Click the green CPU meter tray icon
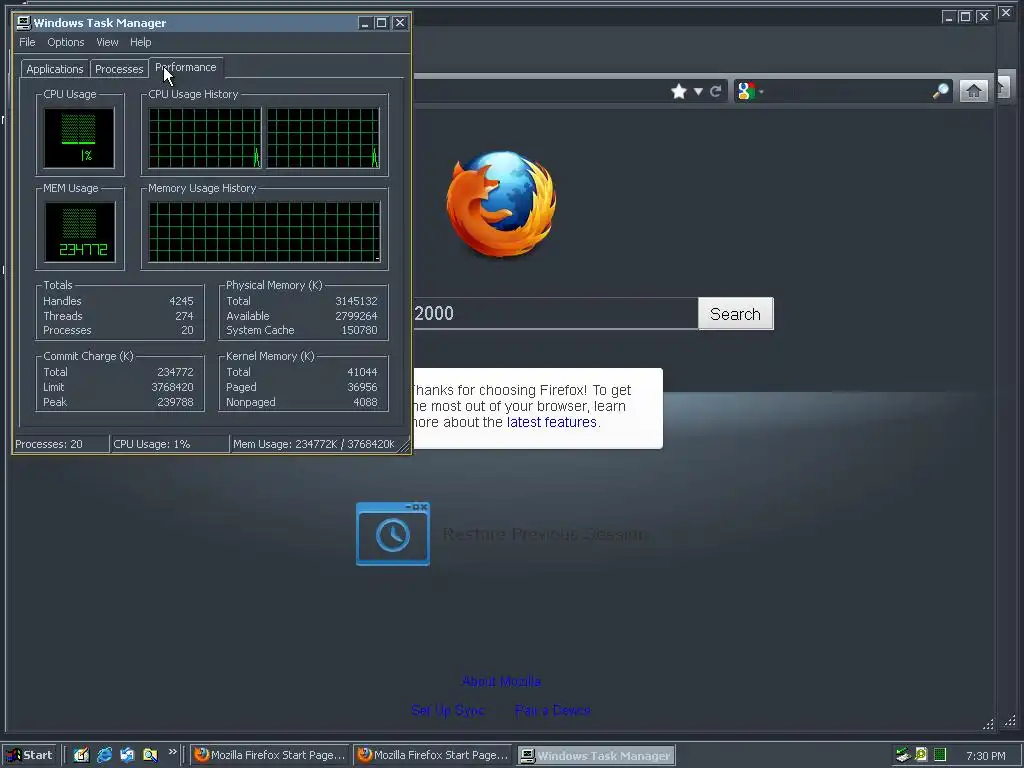The image size is (1024, 768). [940, 755]
